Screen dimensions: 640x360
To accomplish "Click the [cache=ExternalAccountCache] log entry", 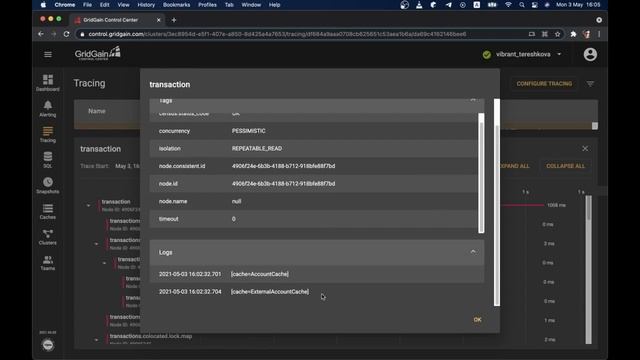I will (270, 292).
